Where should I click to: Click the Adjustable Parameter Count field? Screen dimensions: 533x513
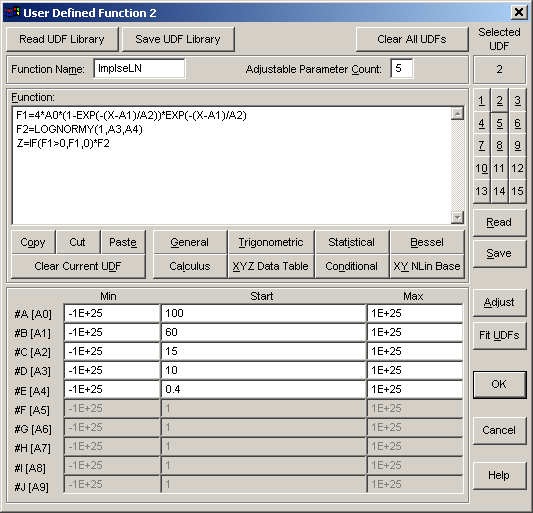(402, 68)
